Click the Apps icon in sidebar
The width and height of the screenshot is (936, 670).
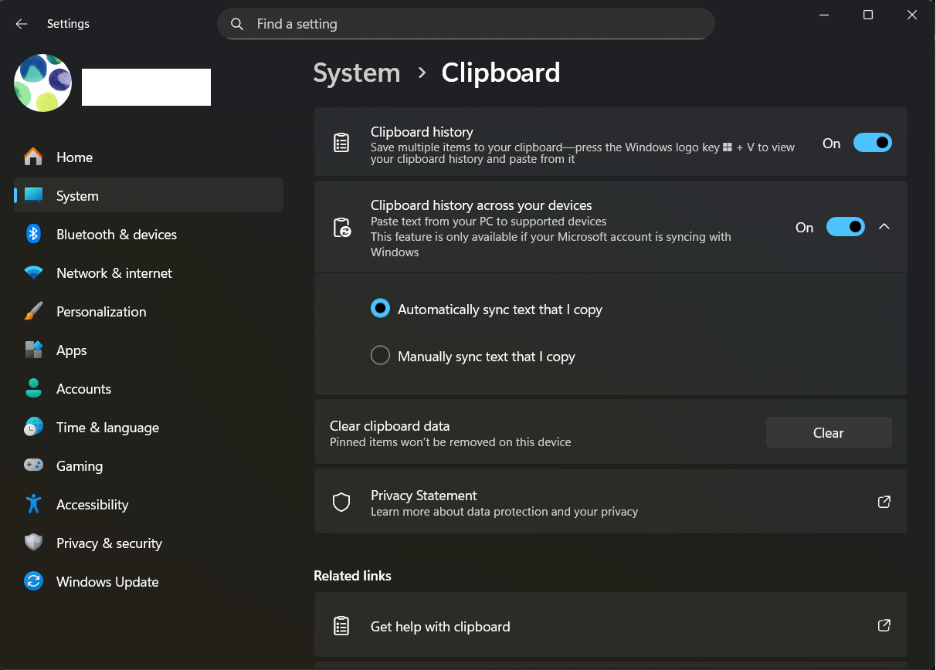tap(33, 350)
